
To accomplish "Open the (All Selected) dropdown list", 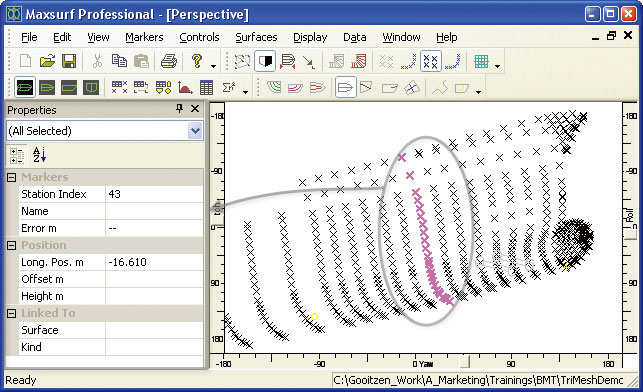I will click(195, 131).
